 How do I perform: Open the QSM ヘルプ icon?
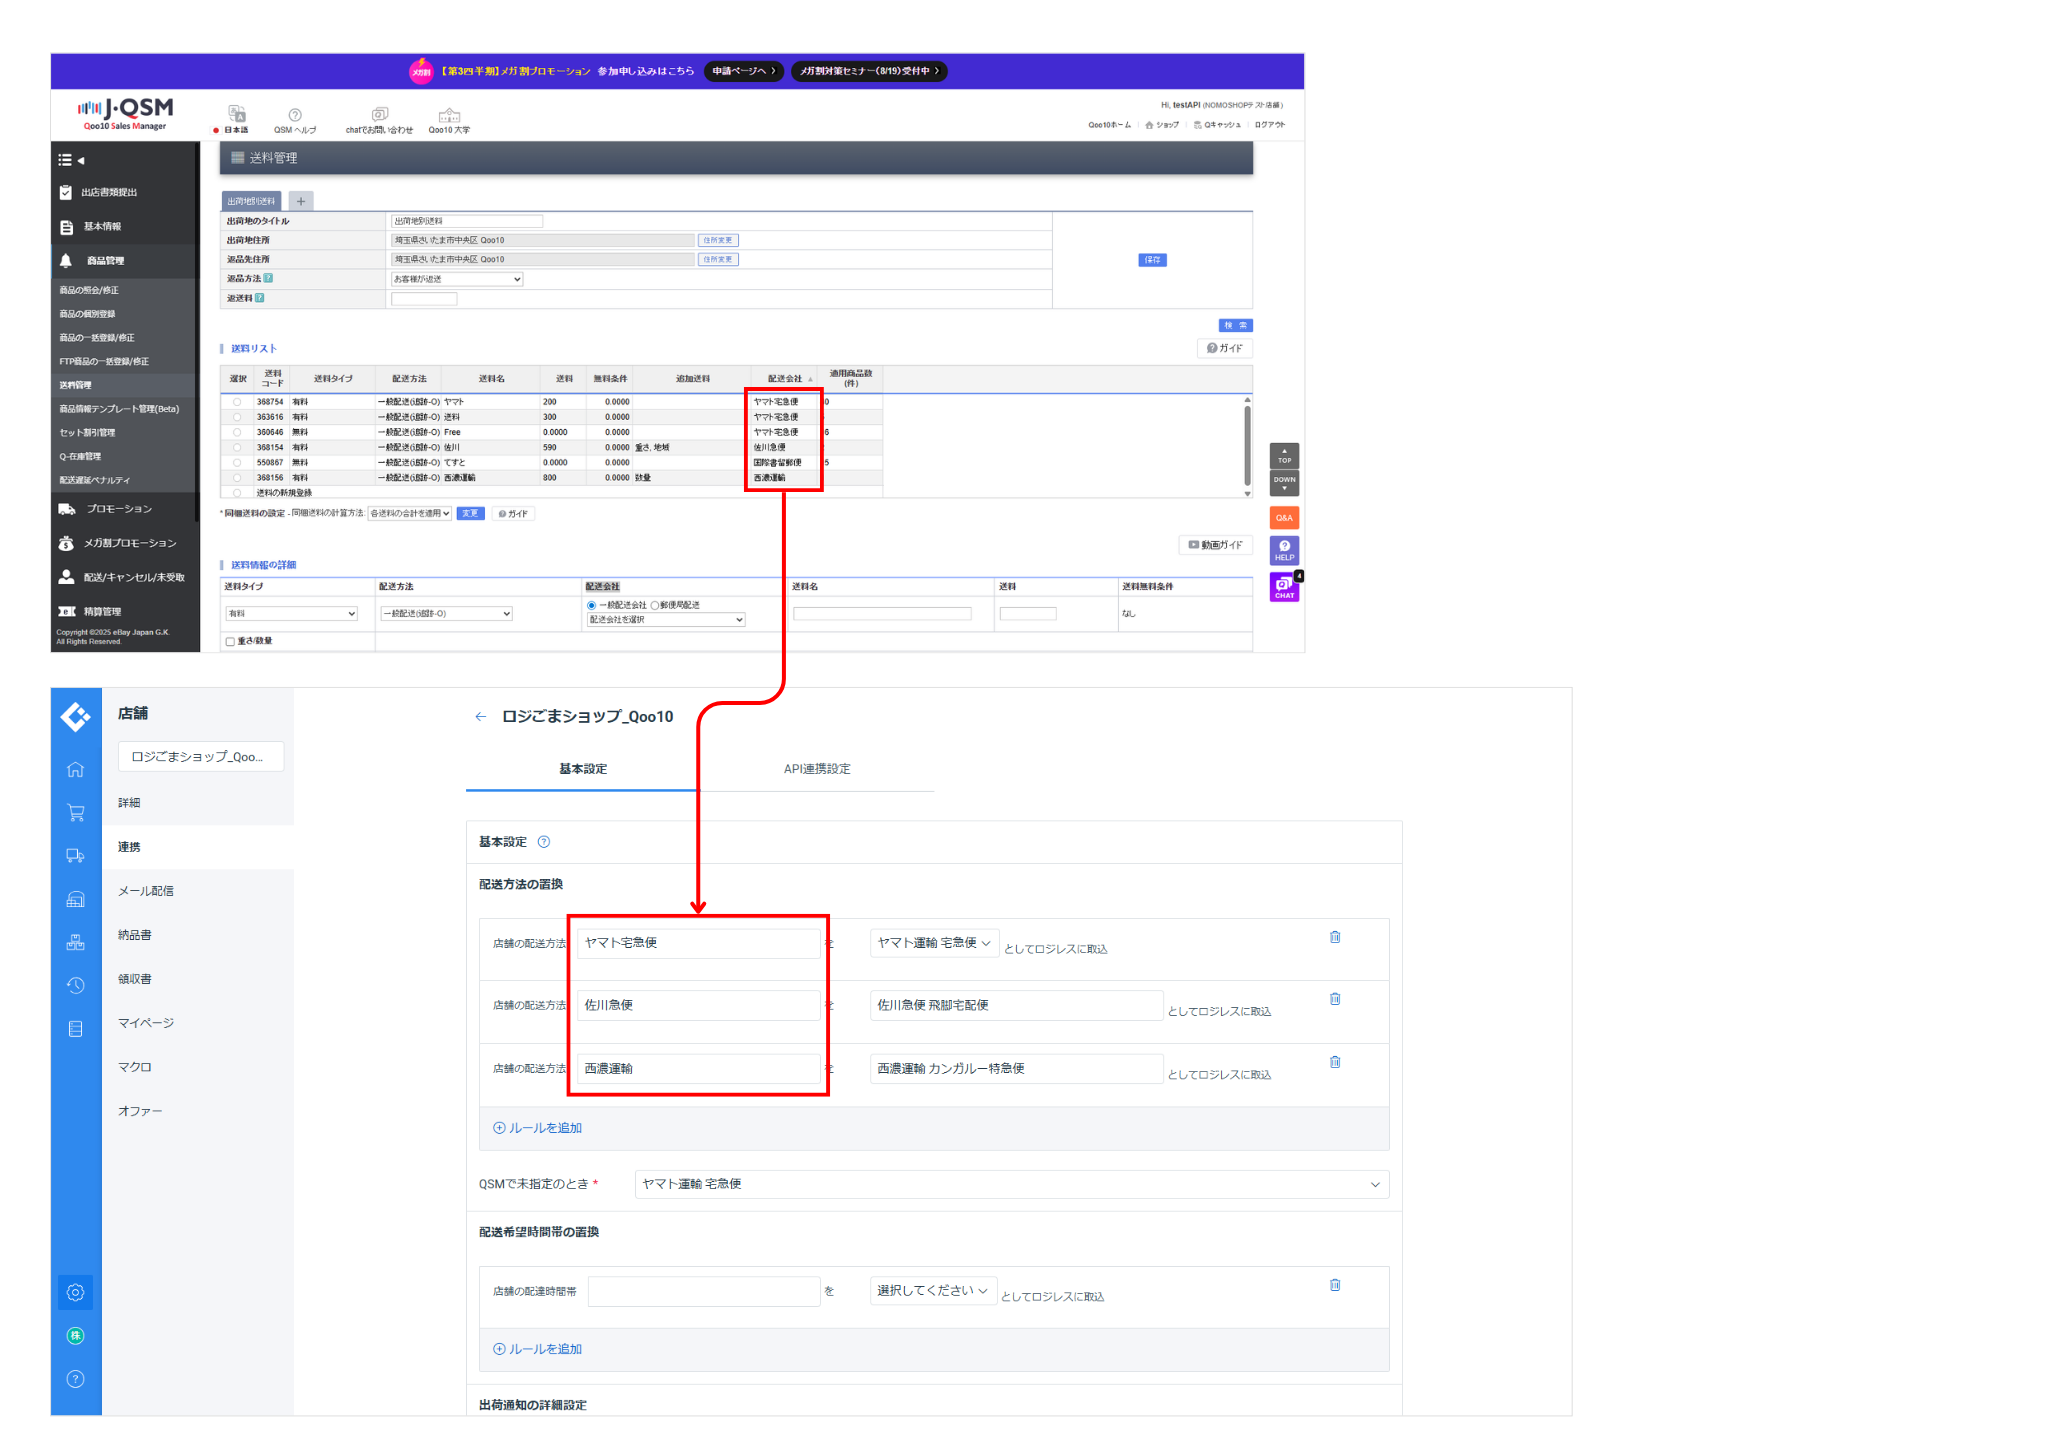point(295,120)
